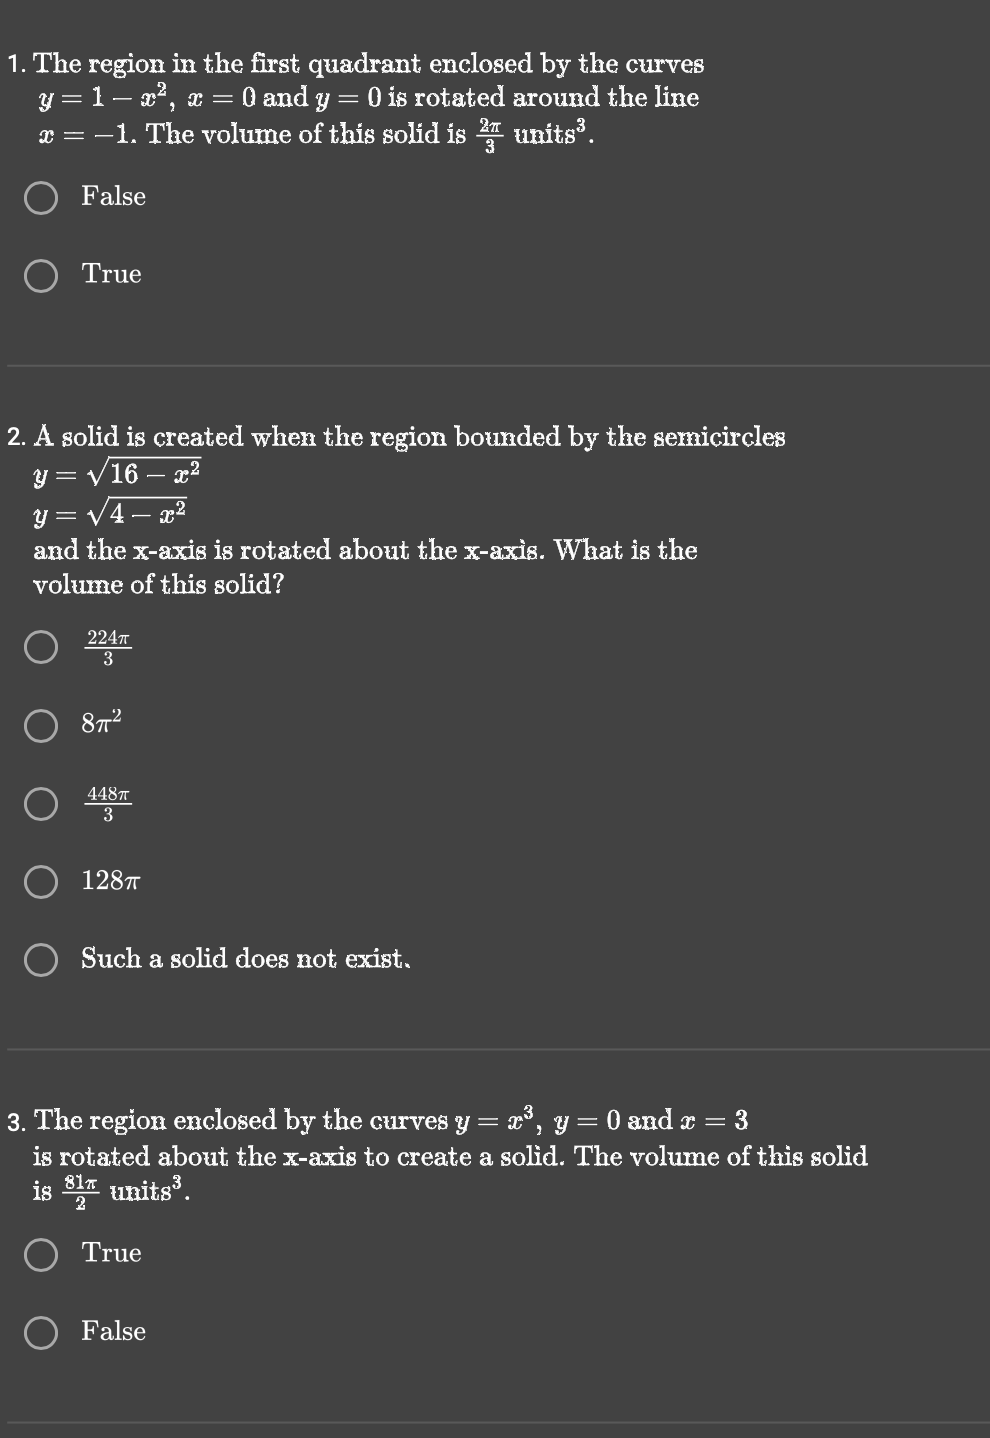Screen dimensions: 990x1438
Task: Select True for question 1
Action: pos(41,274)
